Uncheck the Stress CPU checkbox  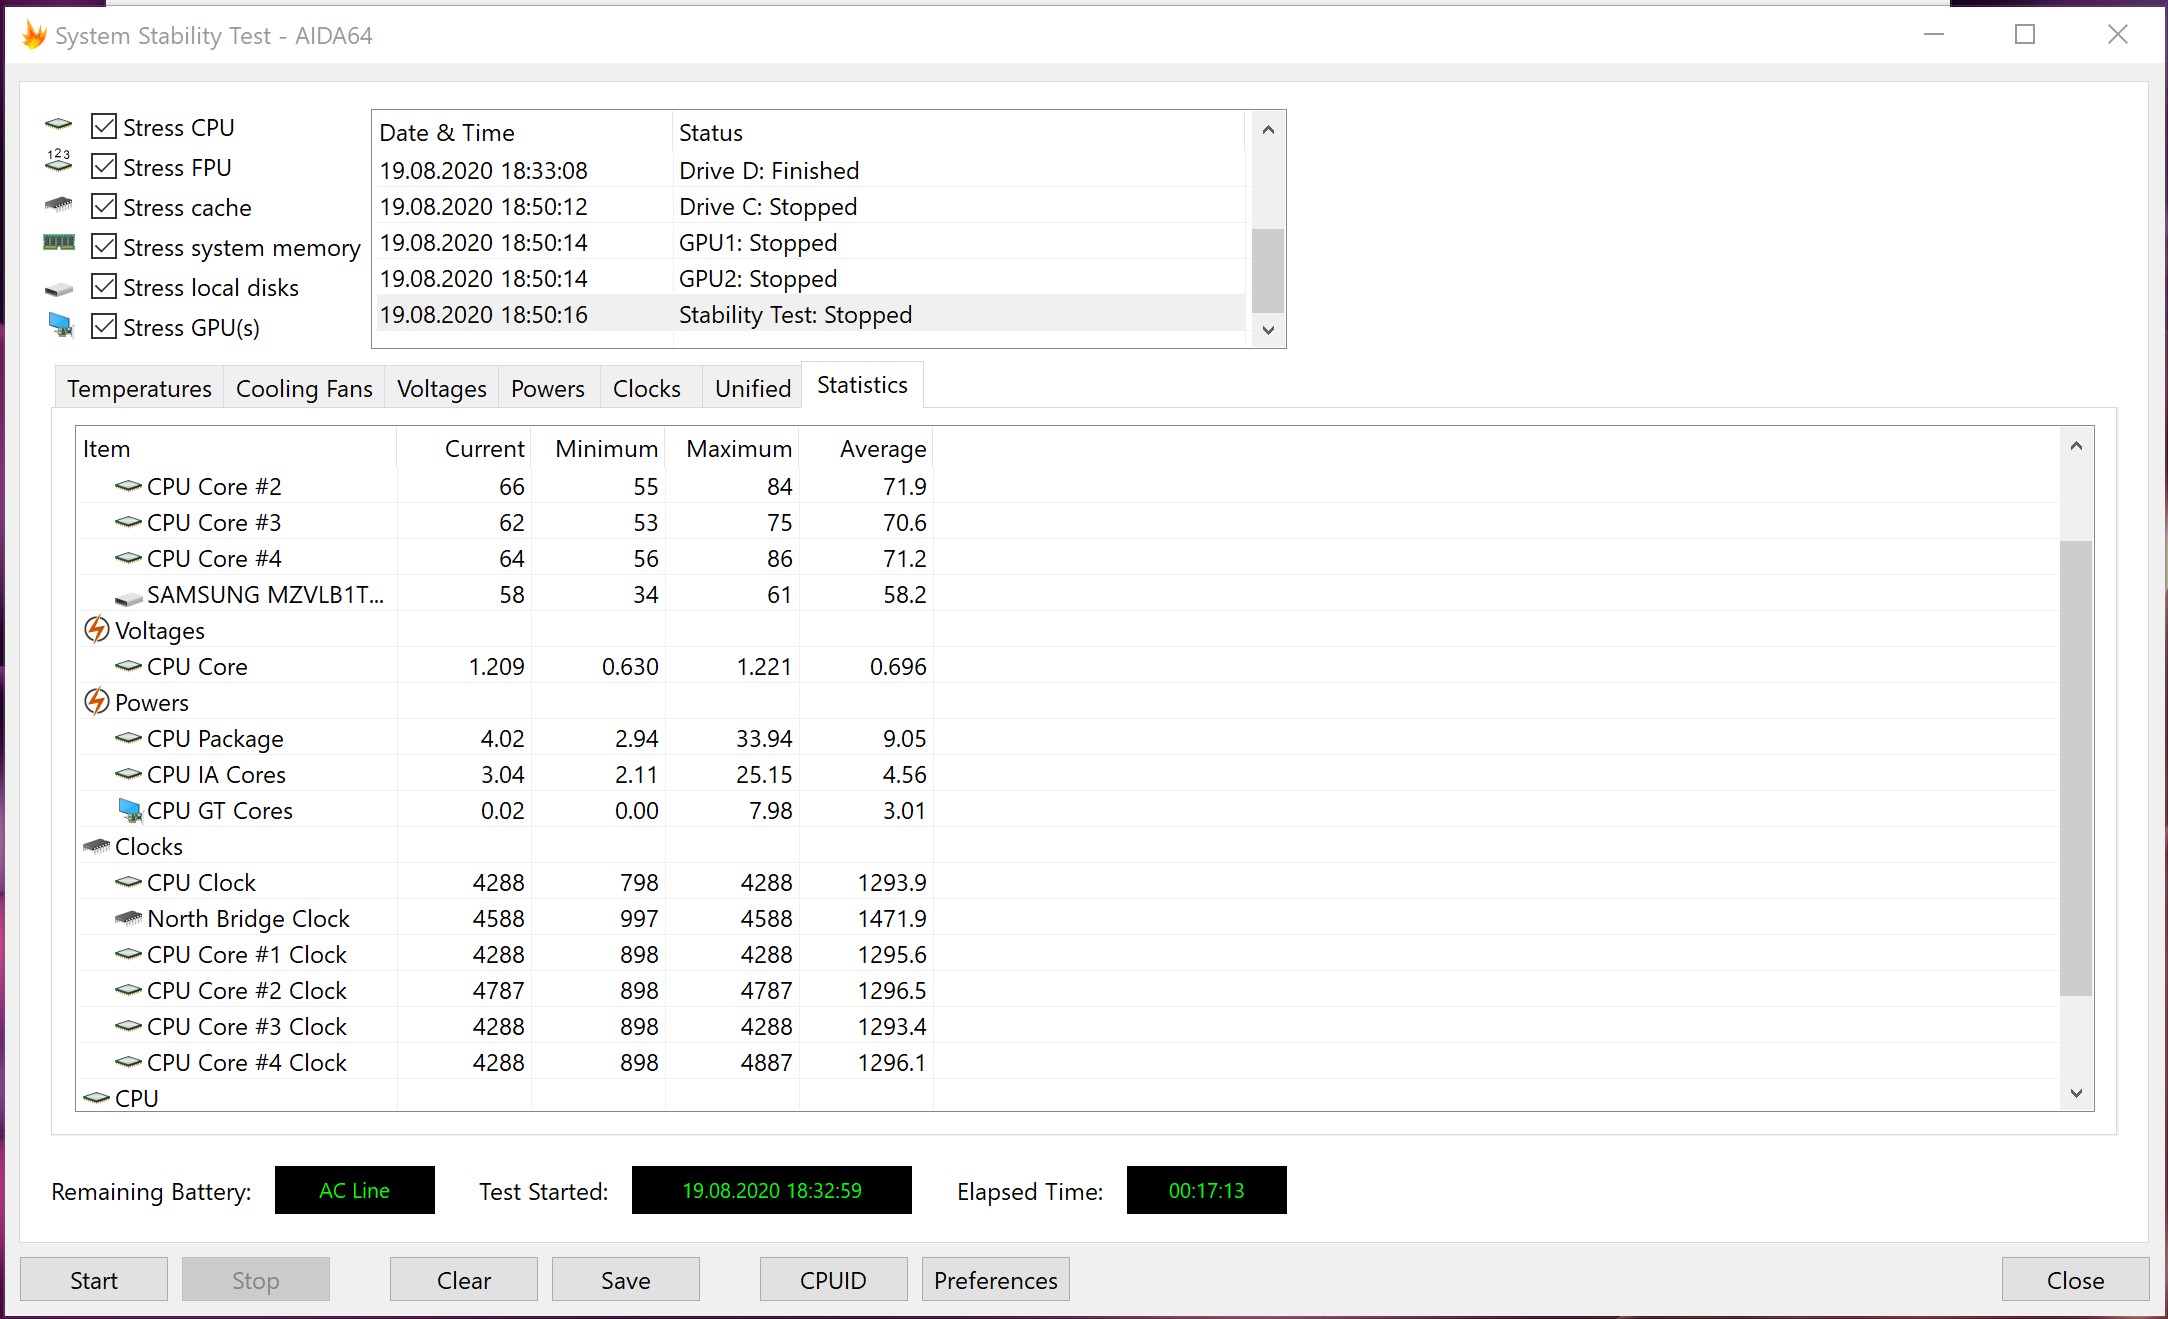click(x=104, y=127)
